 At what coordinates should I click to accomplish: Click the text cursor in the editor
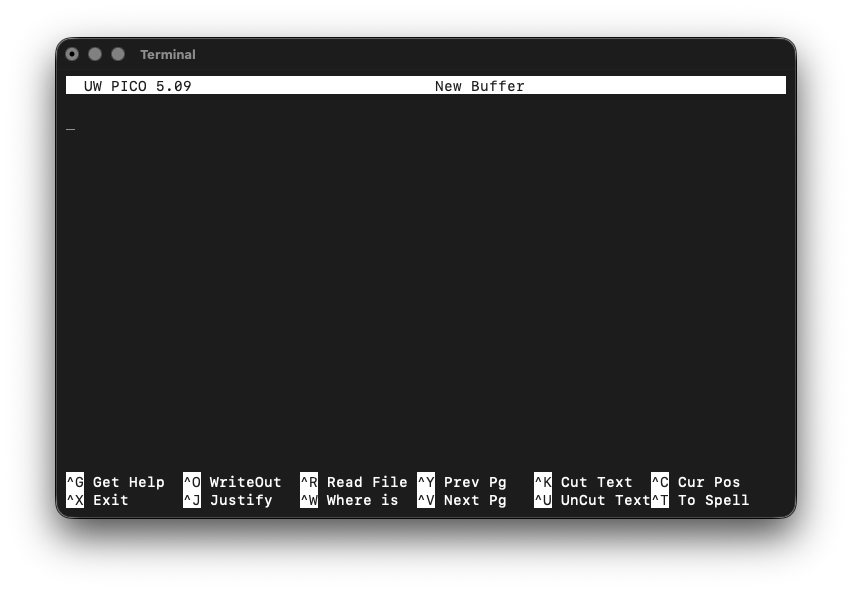tap(71, 129)
